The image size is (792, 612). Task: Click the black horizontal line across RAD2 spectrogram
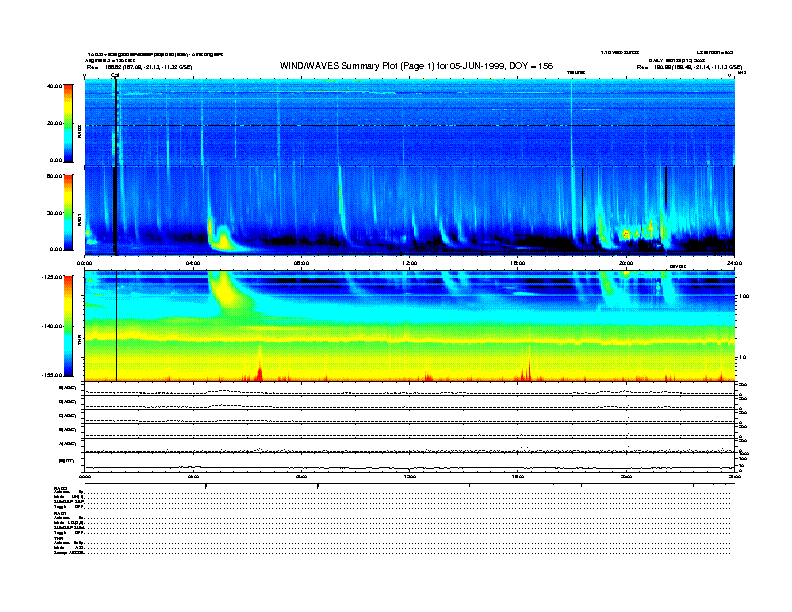409,125
